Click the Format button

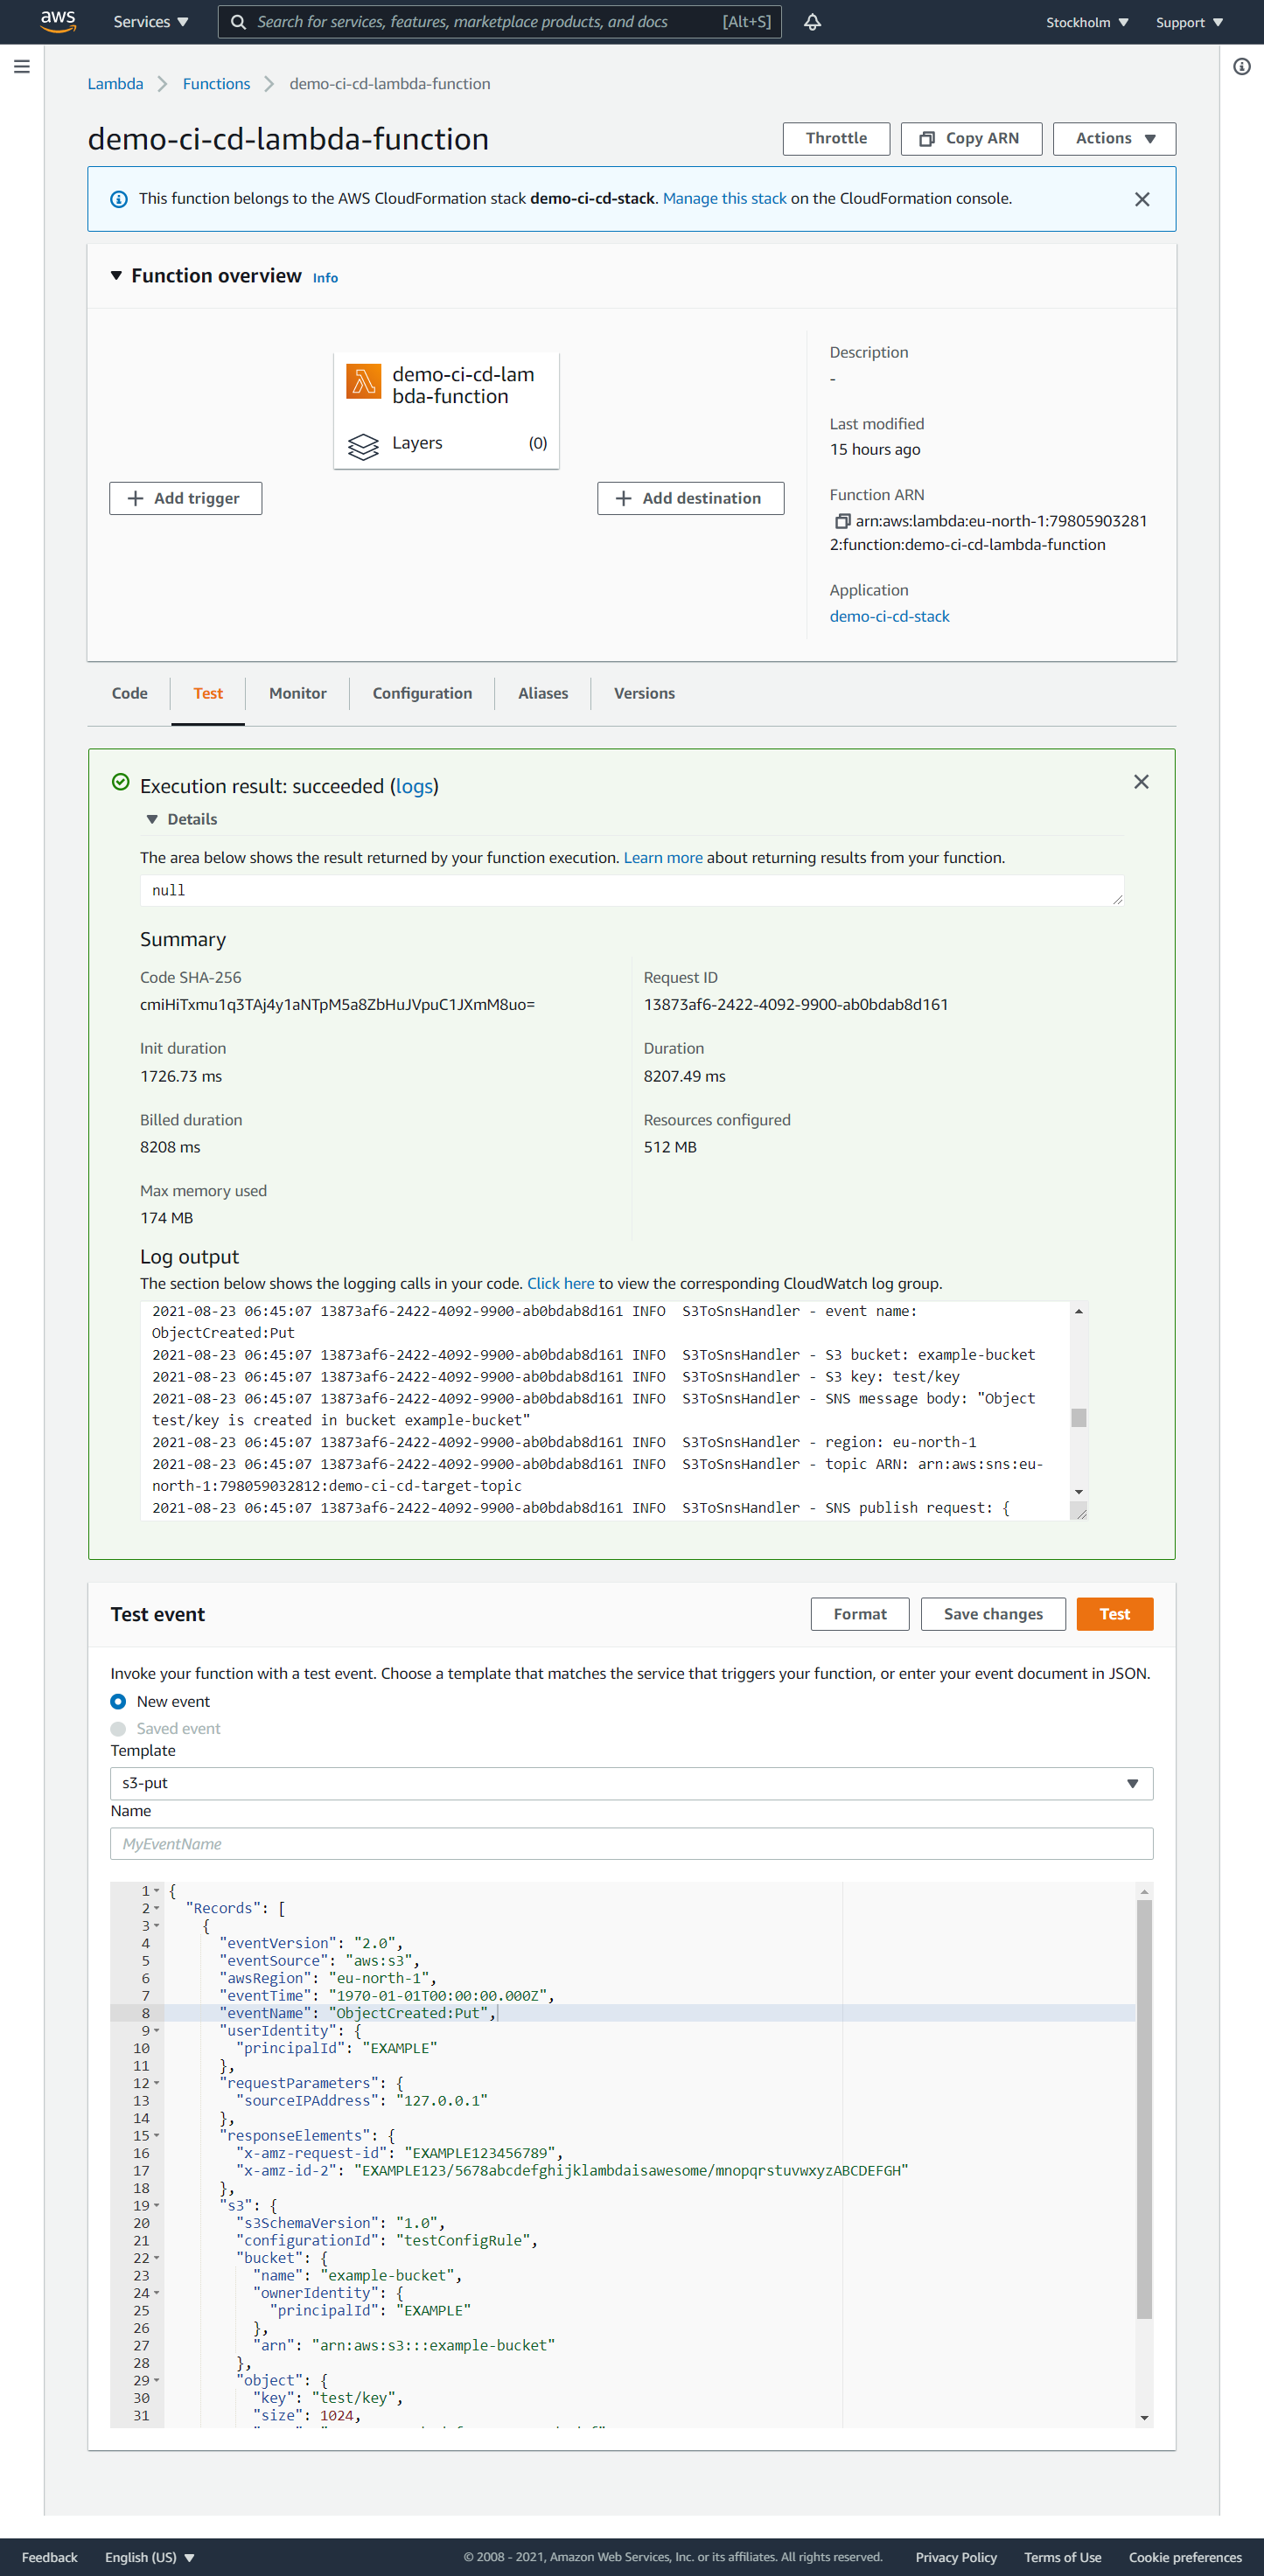click(860, 1614)
